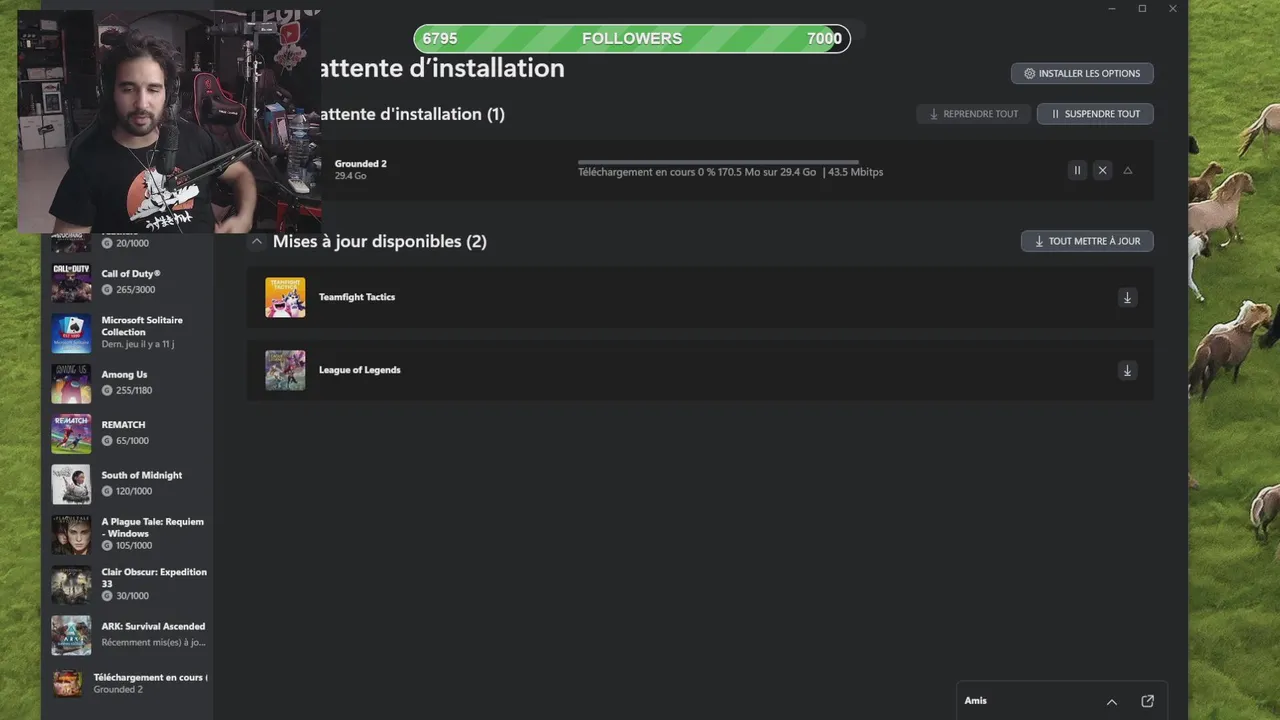Pop out the Amis panel
The height and width of the screenshot is (720, 1280).
pyautogui.click(x=1147, y=701)
